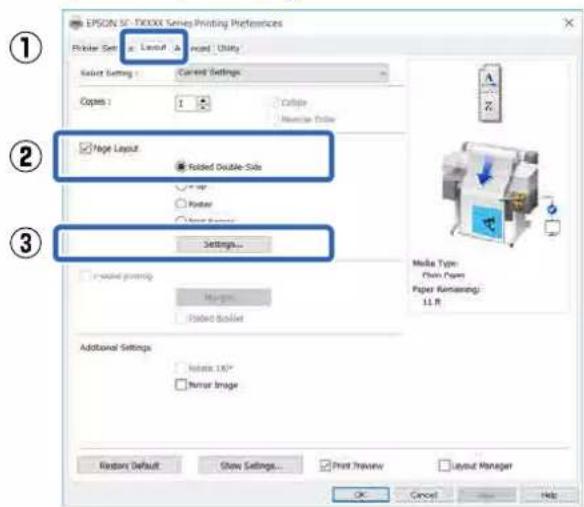This screenshot has height=507, width=584.
Task: Uncheck the Page Layout checkbox
Action: tap(85, 148)
